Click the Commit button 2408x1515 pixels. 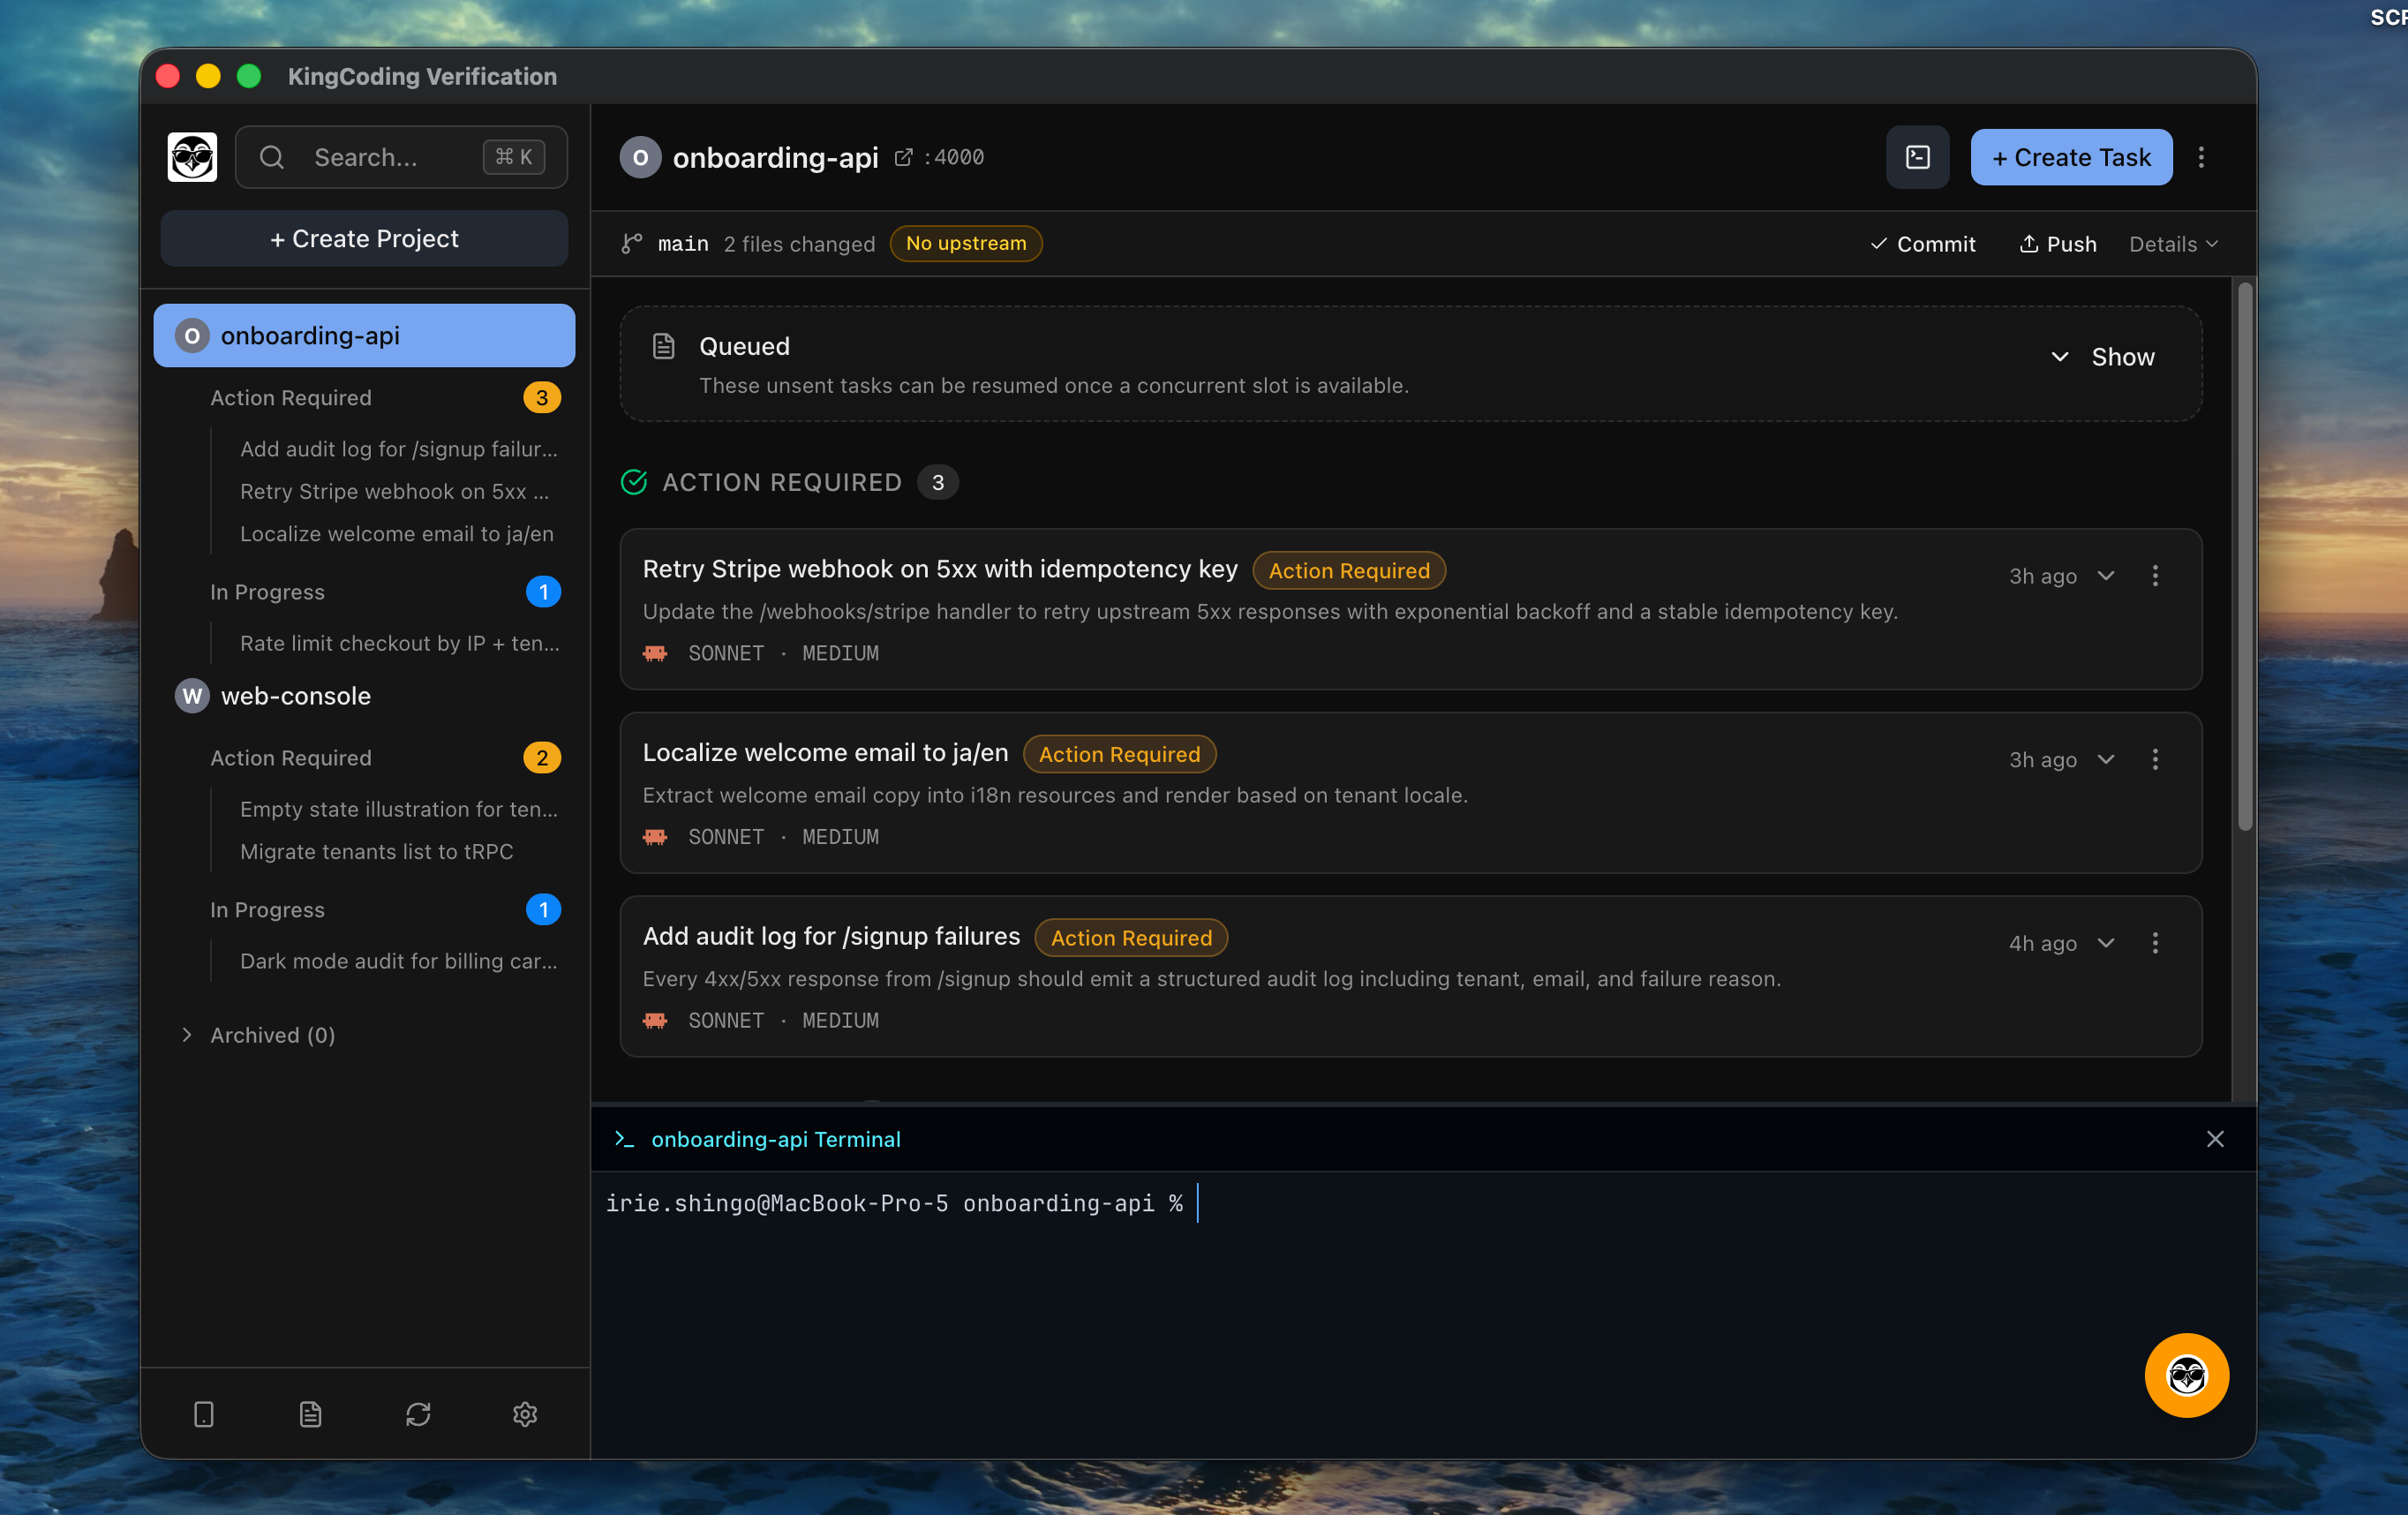tap(1922, 244)
